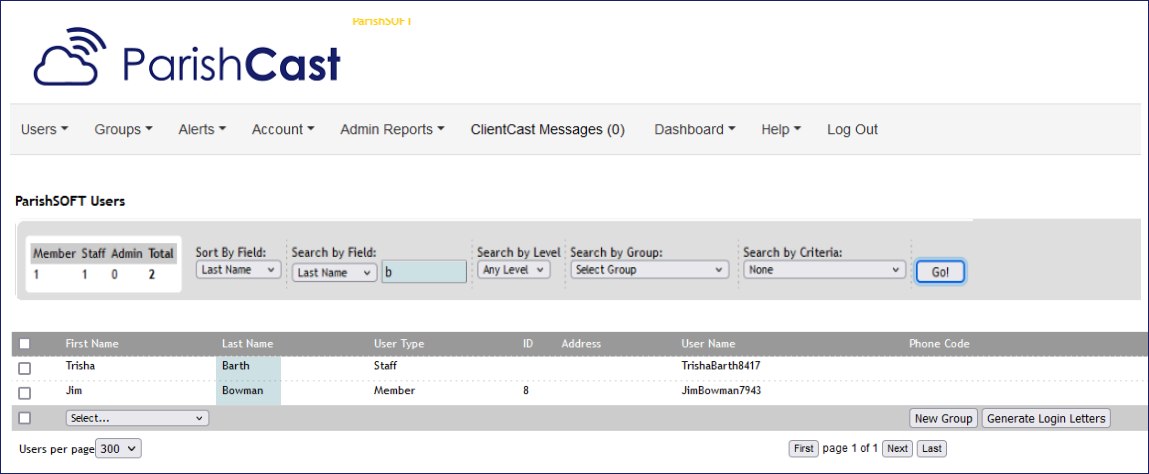Image resolution: width=1149 pixels, height=474 pixels.
Task: Open the Admin Reports menu
Action: (393, 130)
